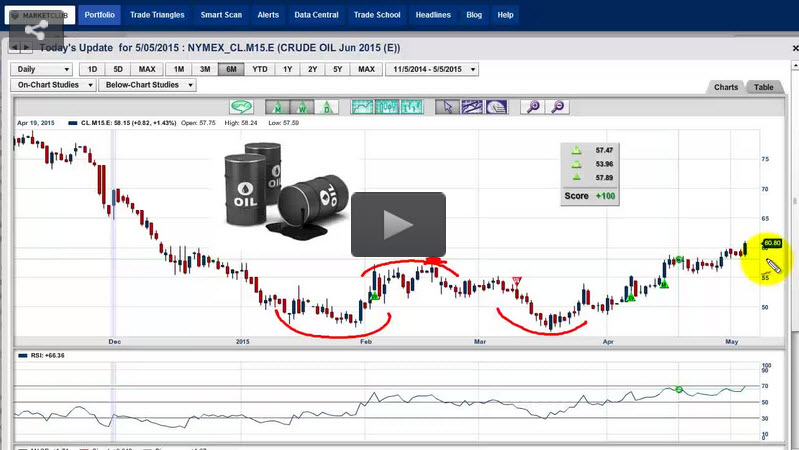This screenshot has height=450, width=799.
Task: Click the previous symbol arrow
Action: pyautogui.click(x=14, y=47)
